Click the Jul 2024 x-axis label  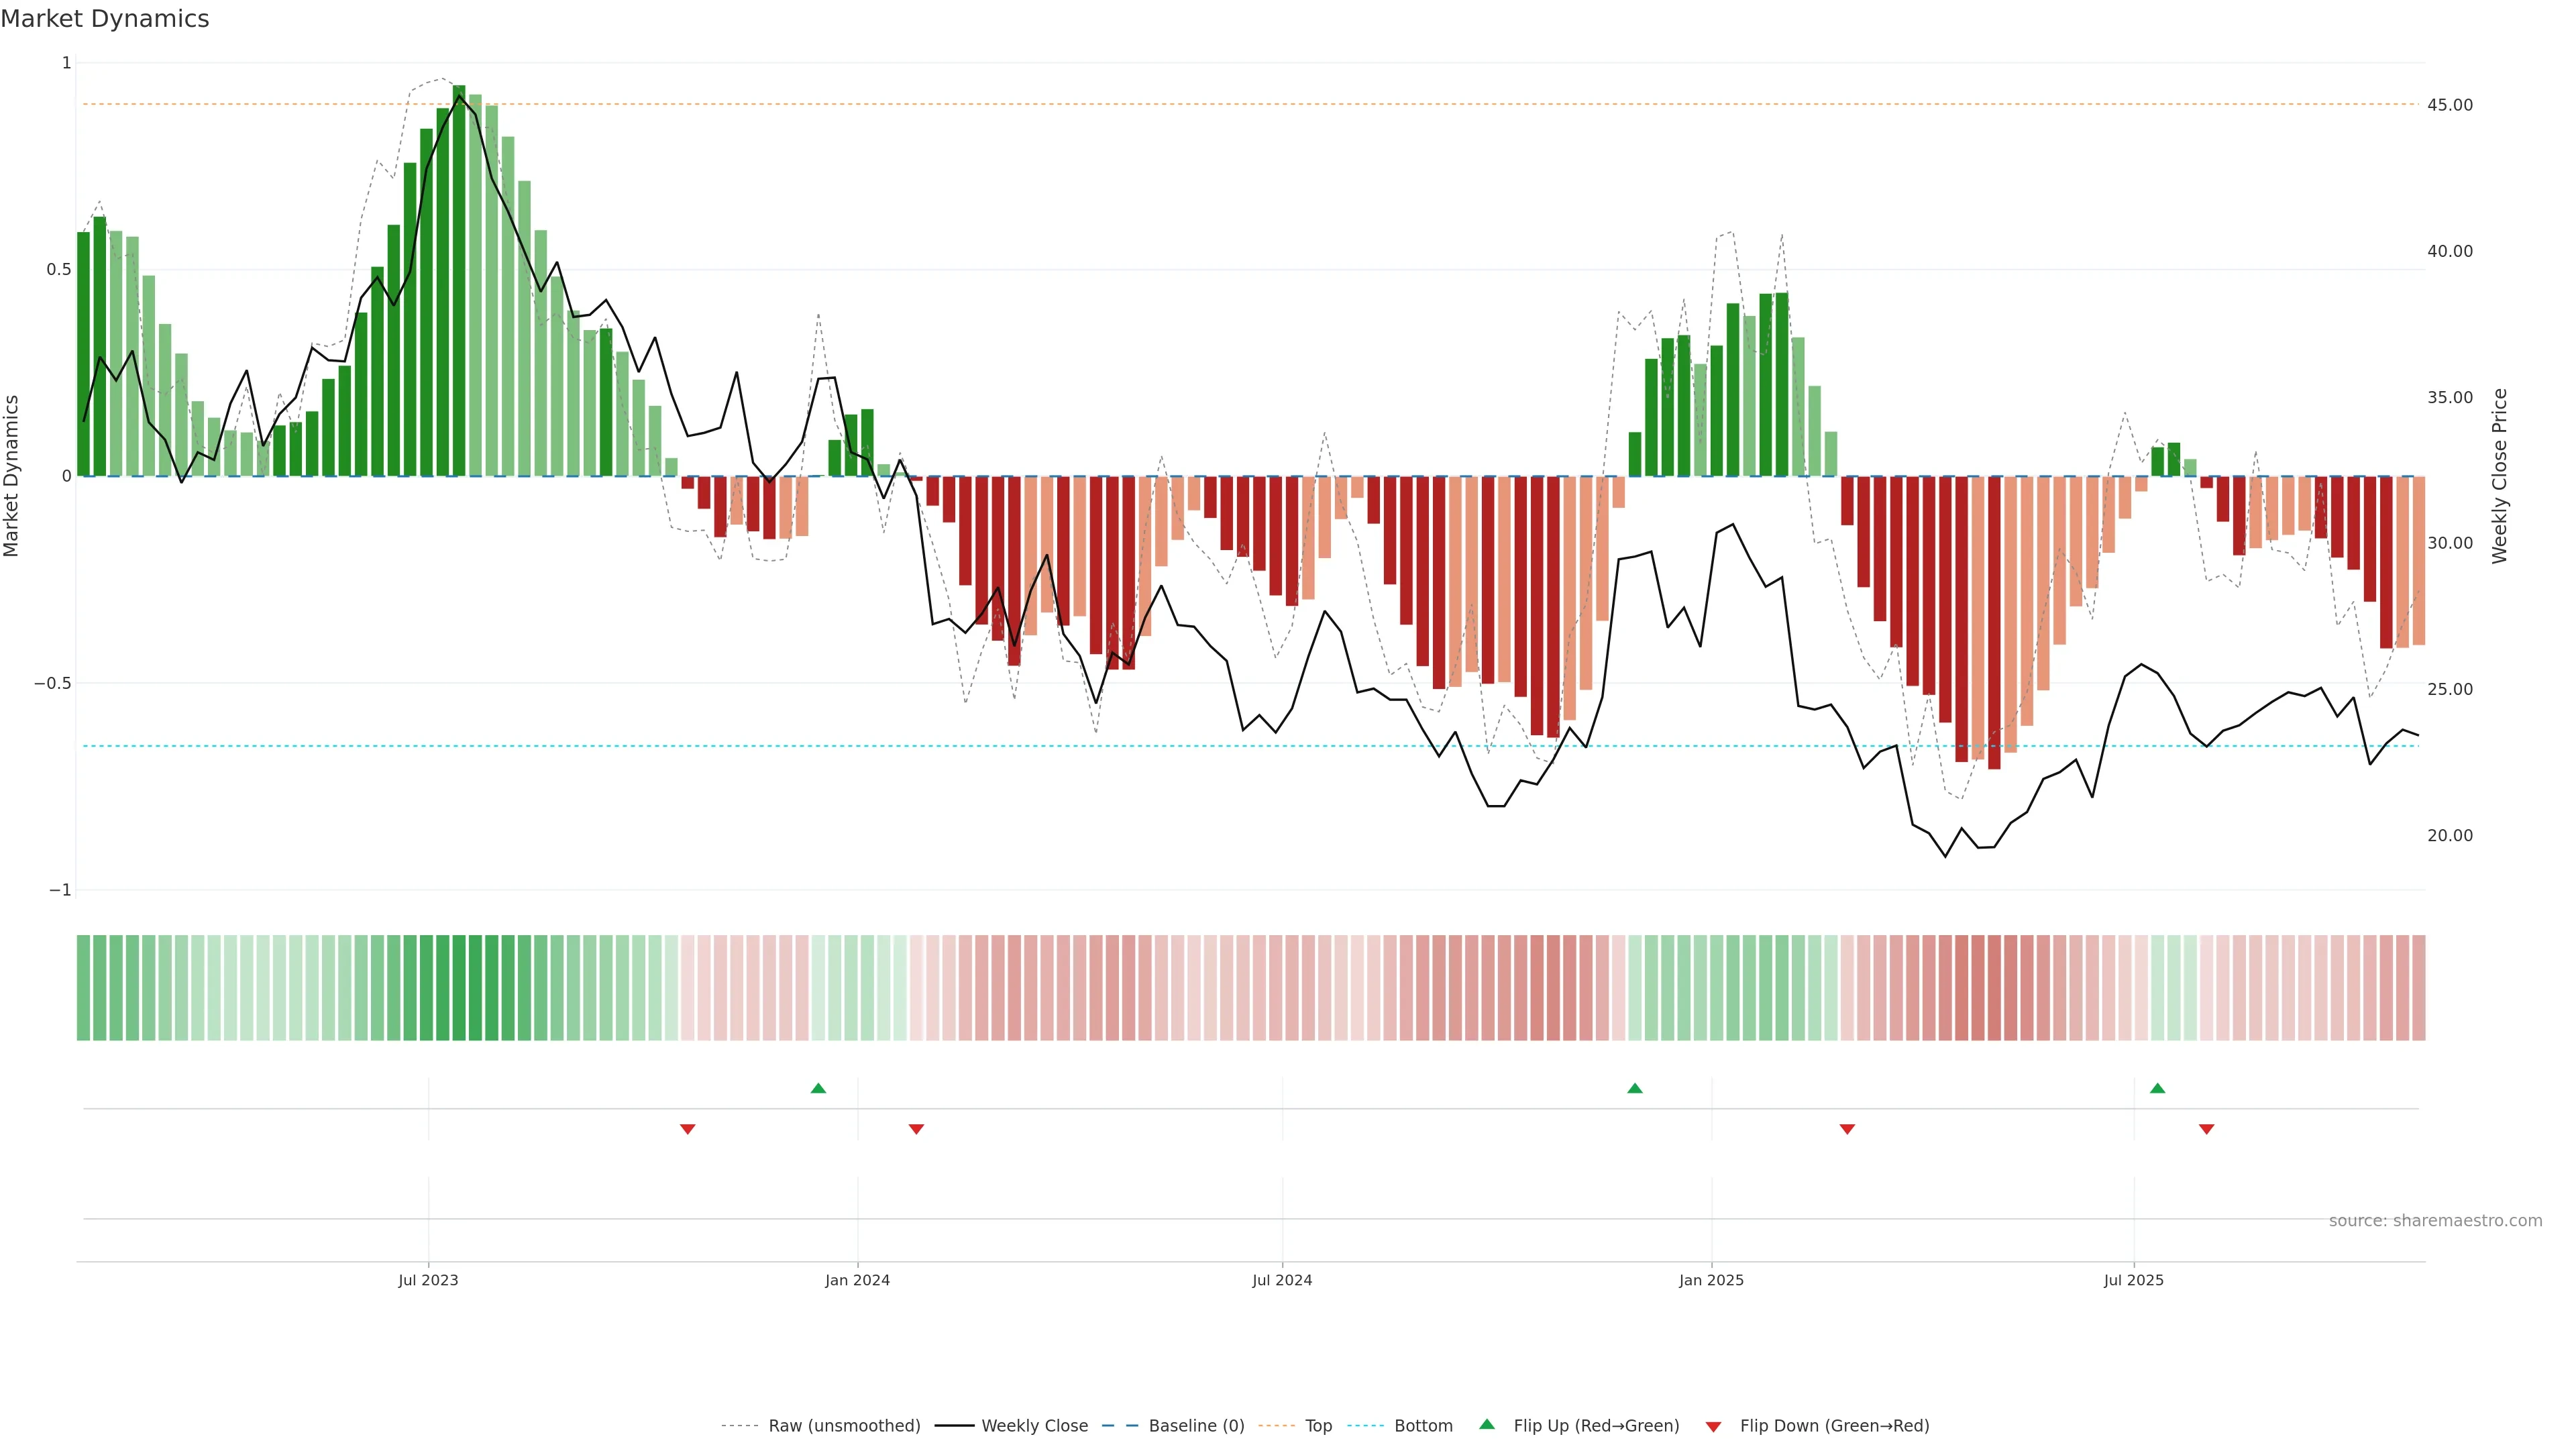pos(1282,1280)
